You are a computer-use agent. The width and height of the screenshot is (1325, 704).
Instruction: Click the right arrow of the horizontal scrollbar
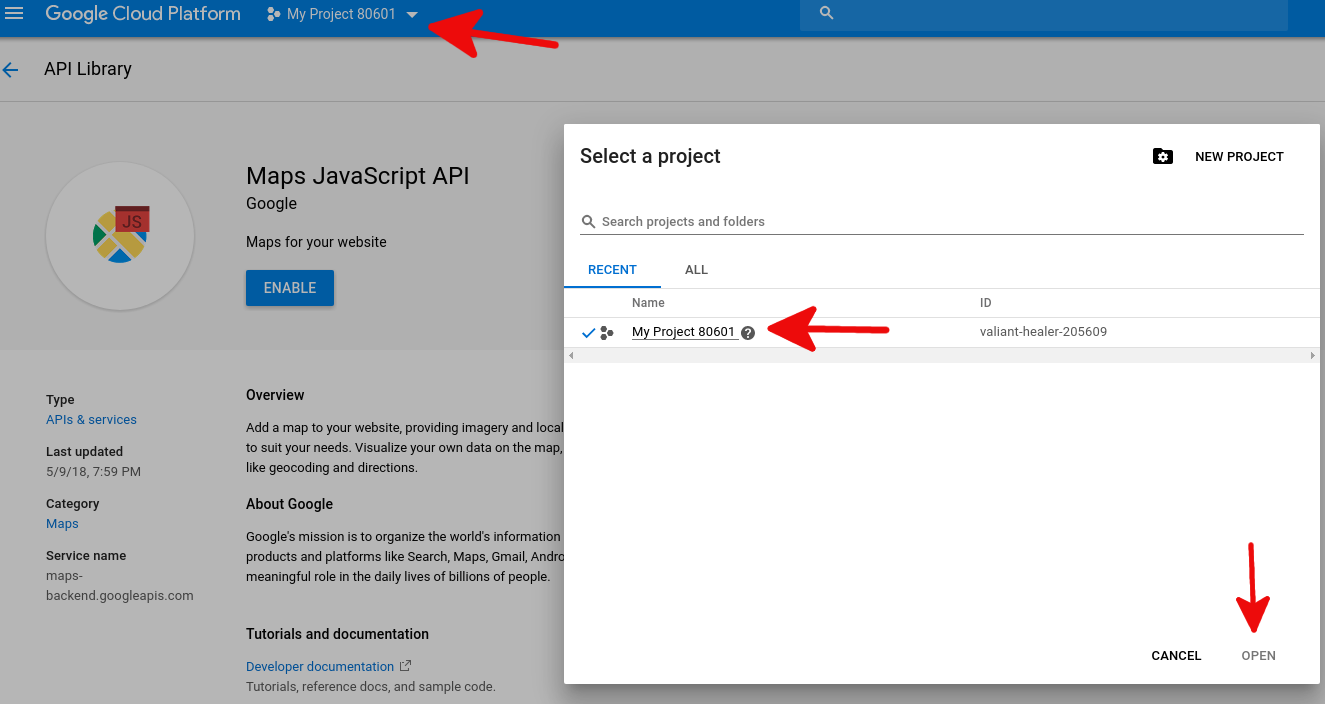click(1313, 355)
